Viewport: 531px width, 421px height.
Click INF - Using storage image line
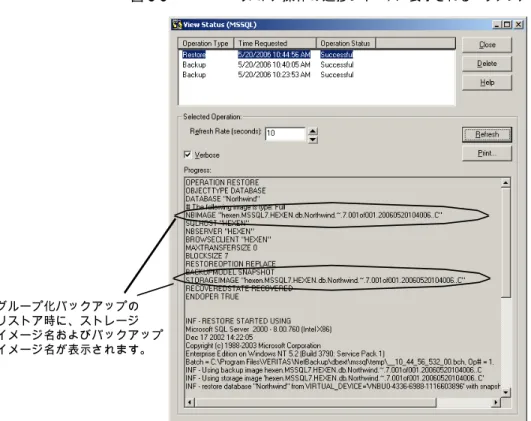click(x=335, y=378)
